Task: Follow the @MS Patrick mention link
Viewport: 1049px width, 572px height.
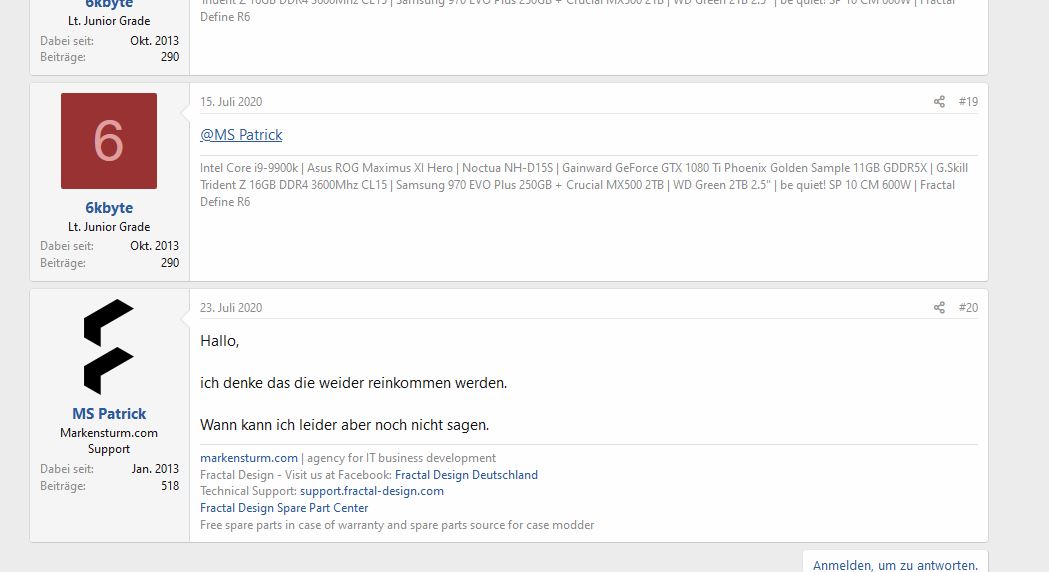Action: [242, 135]
